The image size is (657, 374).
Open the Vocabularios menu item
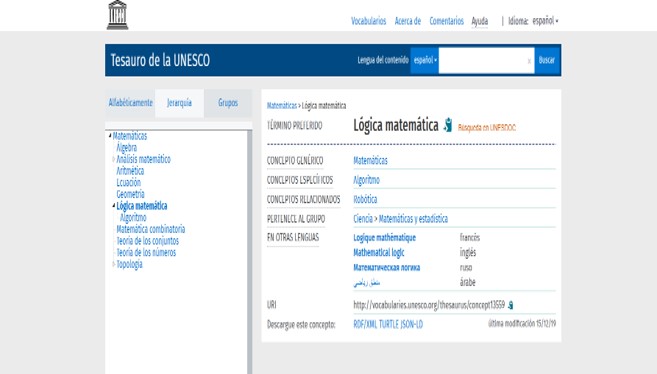click(368, 21)
